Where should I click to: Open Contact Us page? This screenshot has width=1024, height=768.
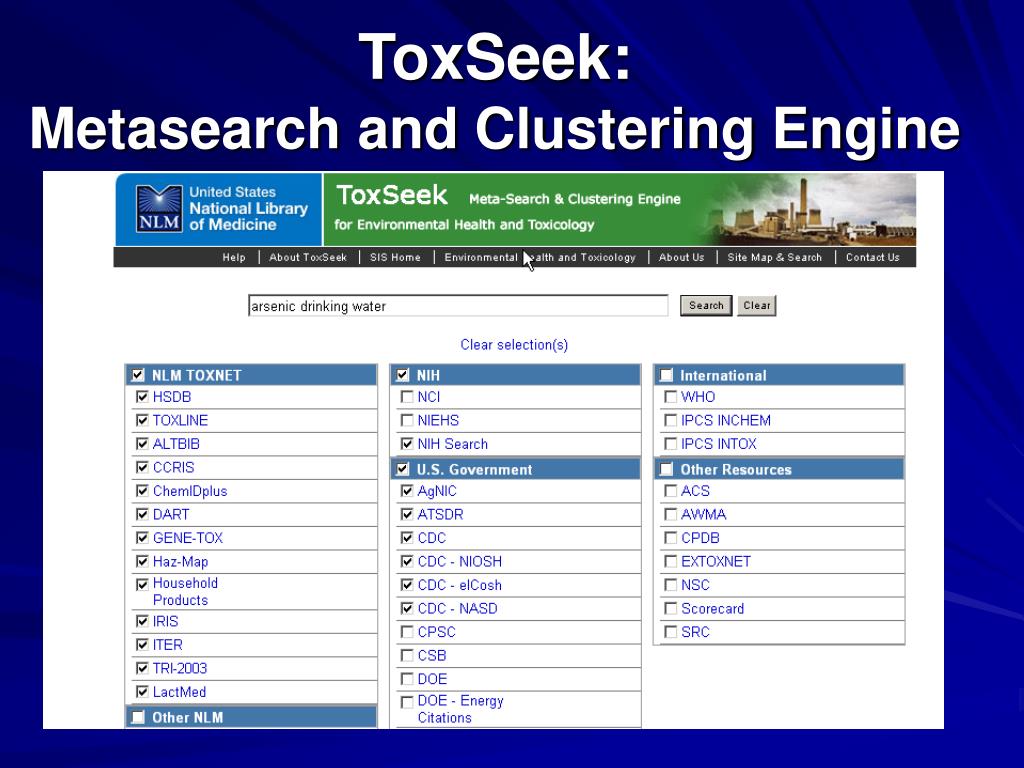pos(872,257)
